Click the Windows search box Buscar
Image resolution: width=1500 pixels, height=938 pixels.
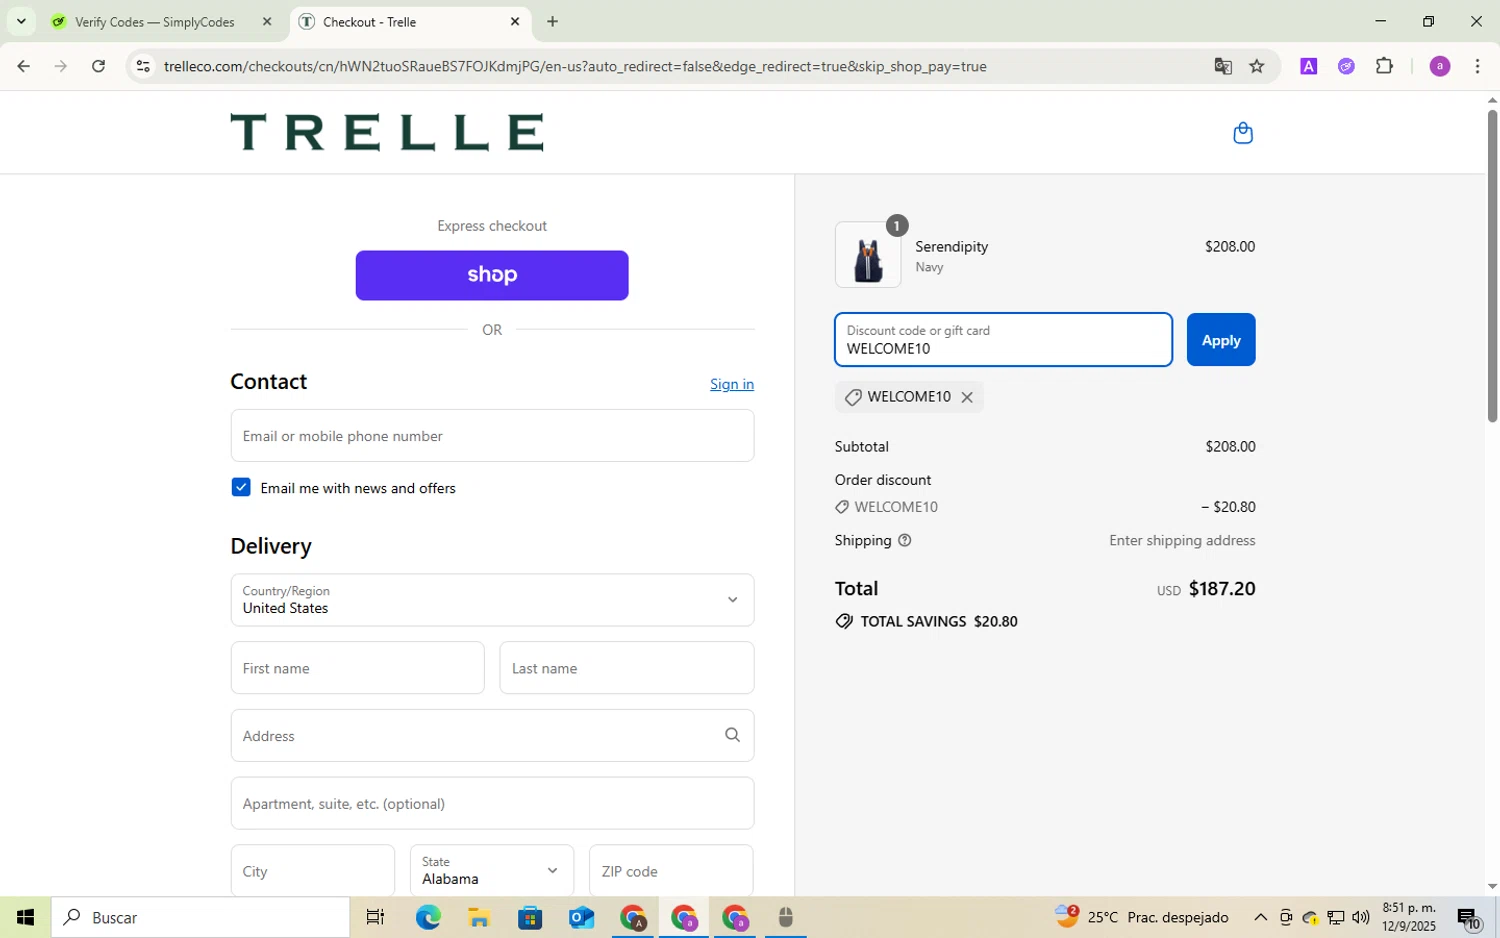201,917
